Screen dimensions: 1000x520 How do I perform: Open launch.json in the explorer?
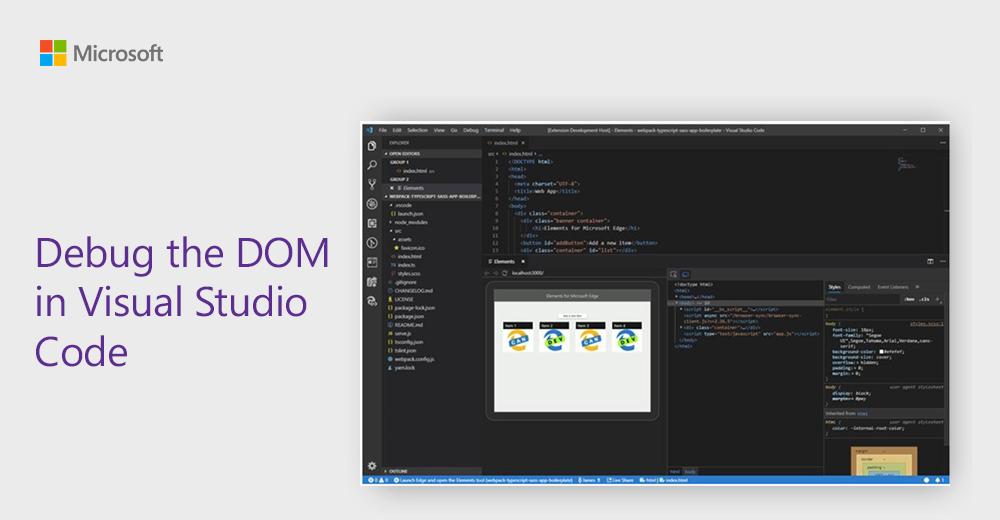coord(408,214)
